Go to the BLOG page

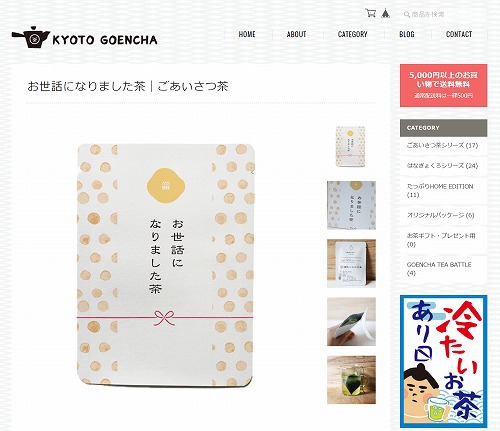407,34
